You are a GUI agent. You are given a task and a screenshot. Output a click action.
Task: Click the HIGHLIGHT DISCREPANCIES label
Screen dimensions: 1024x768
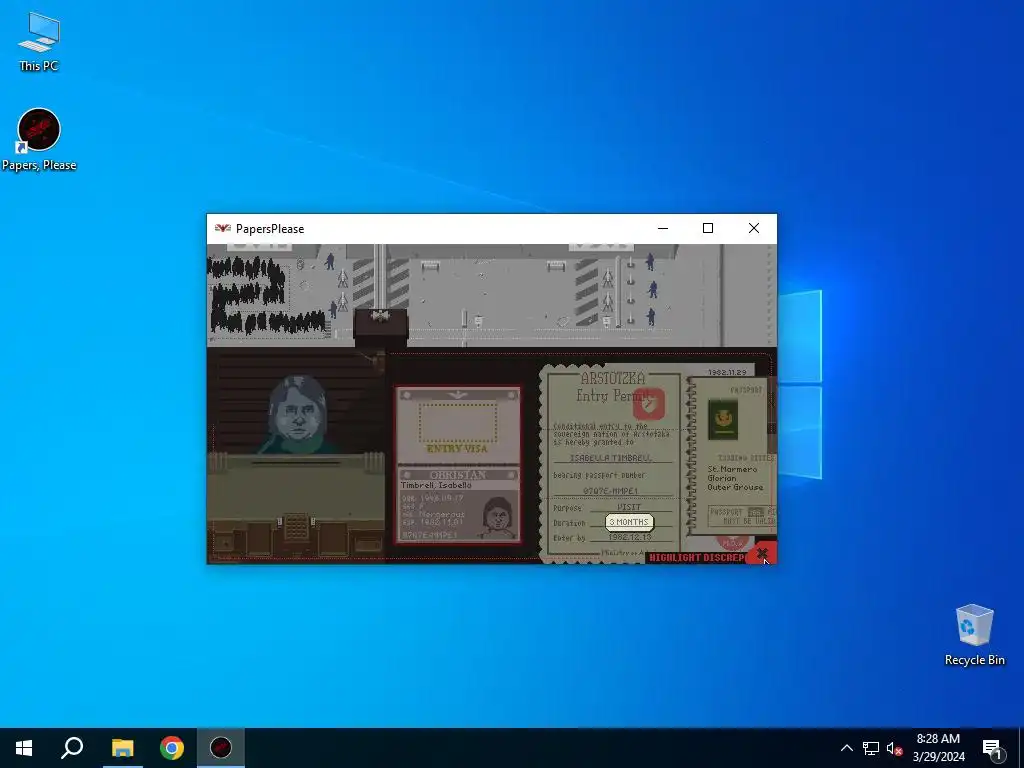point(696,558)
